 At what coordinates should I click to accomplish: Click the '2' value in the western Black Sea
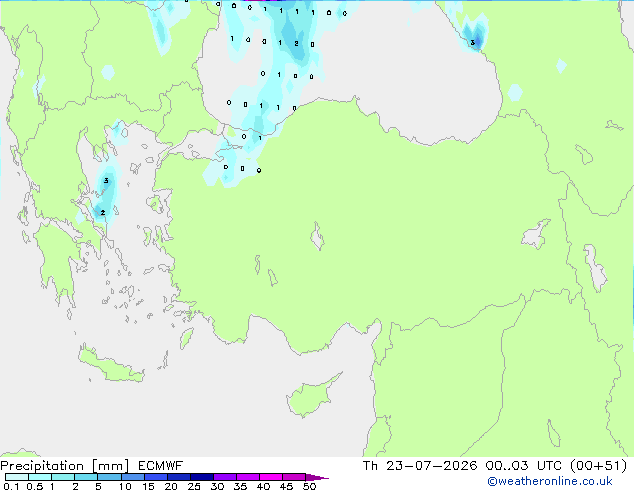(296, 43)
